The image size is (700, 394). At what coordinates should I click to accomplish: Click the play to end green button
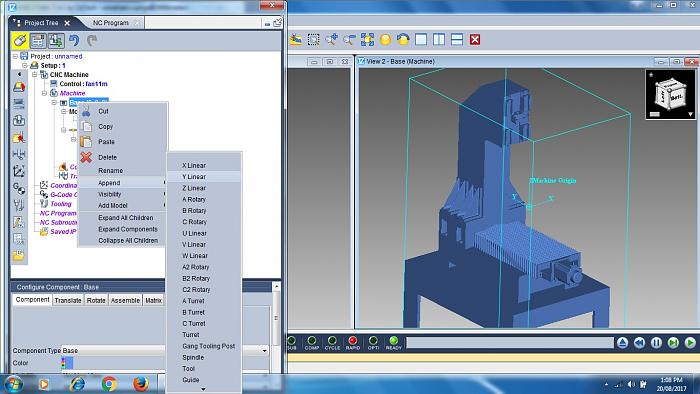tap(673, 343)
